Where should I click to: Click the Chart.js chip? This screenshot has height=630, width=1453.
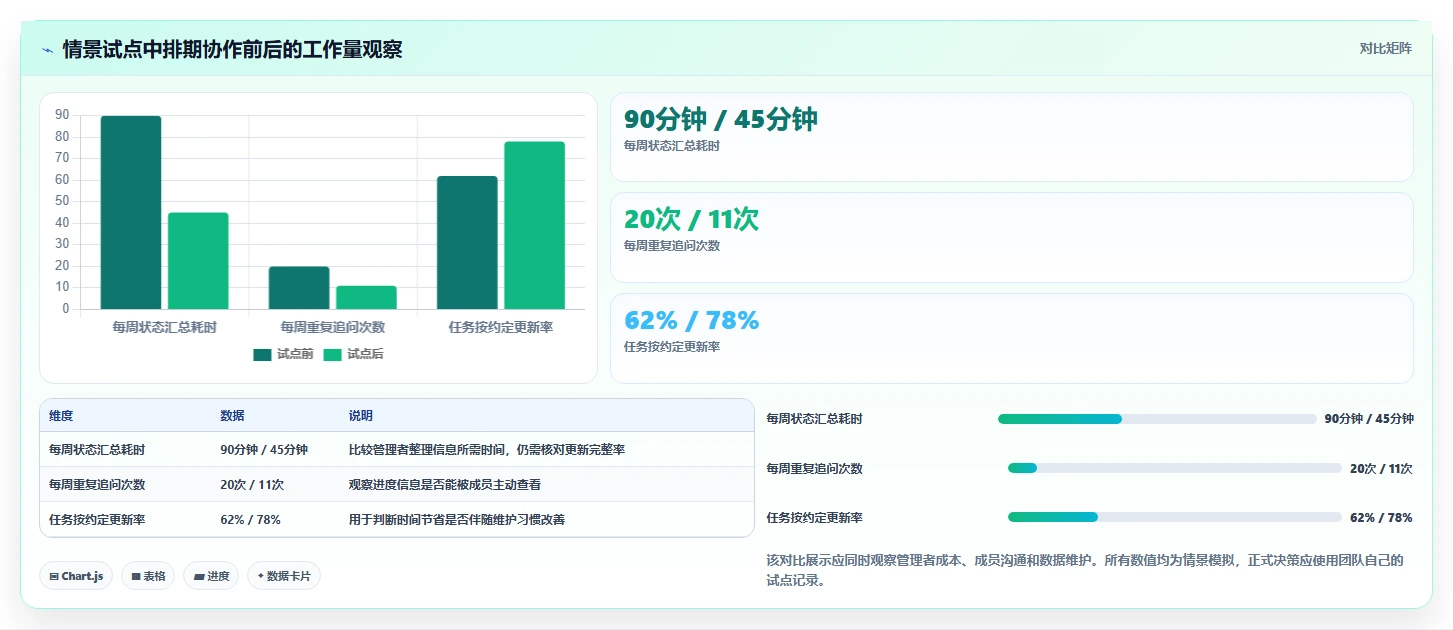(76, 576)
